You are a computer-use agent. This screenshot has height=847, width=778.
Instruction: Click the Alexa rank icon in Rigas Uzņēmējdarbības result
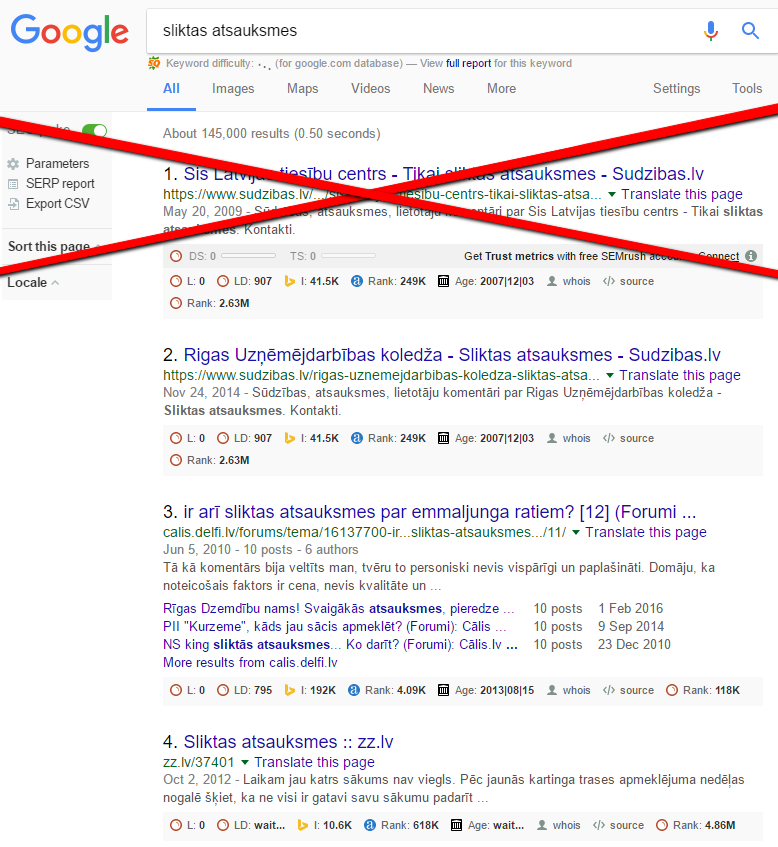click(x=357, y=438)
